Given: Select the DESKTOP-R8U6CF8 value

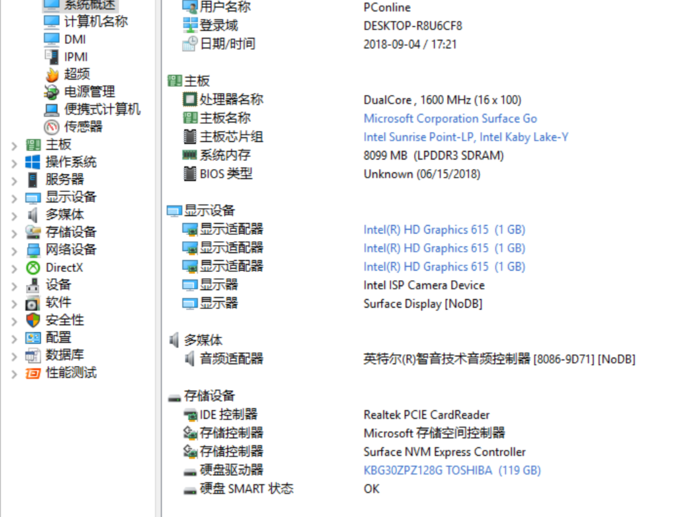Looking at the screenshot, I should 413,25.
